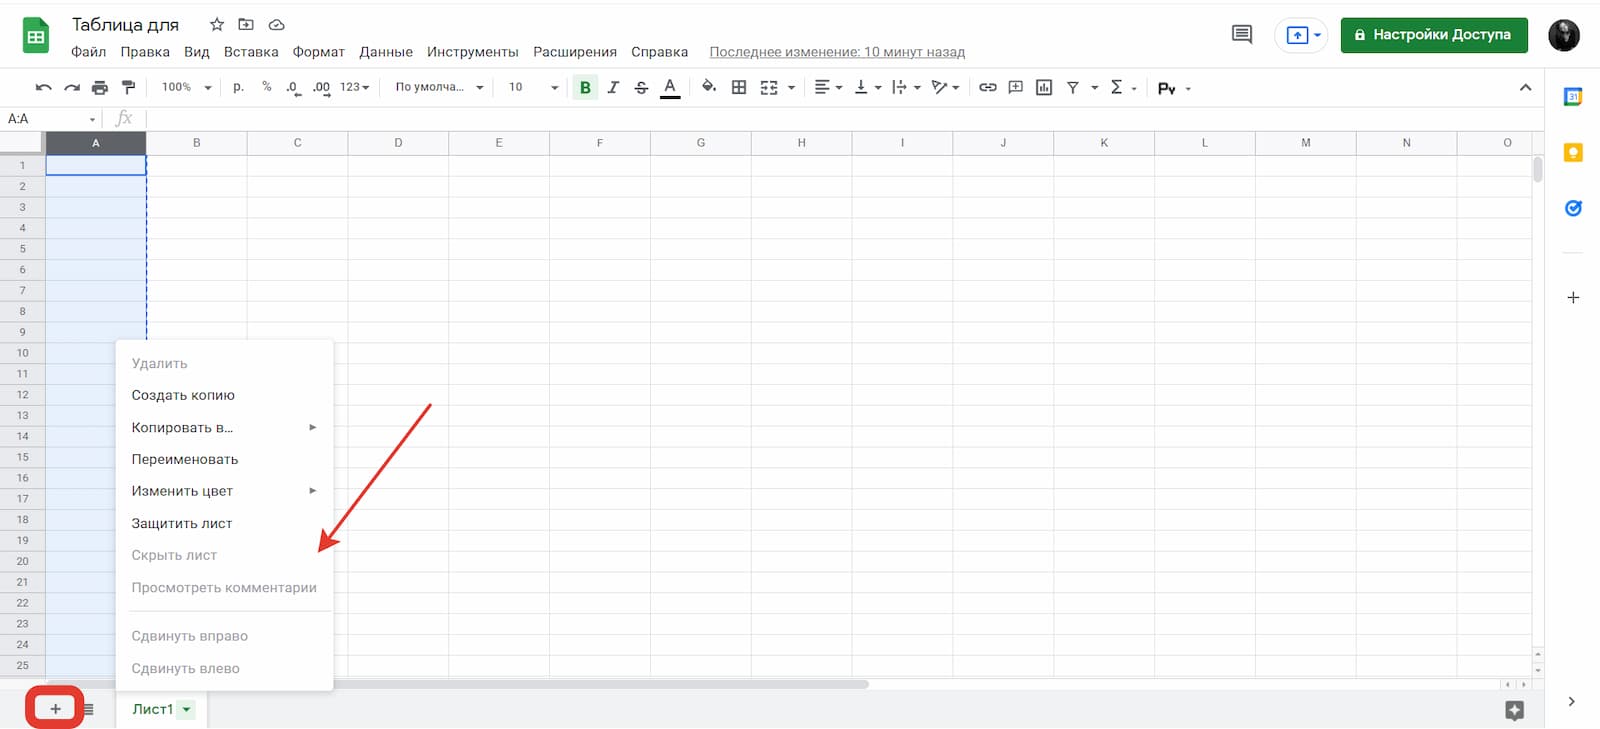Toggle italic formatting
Viewport: 1600px width, 729px height.
coord(613,88)
